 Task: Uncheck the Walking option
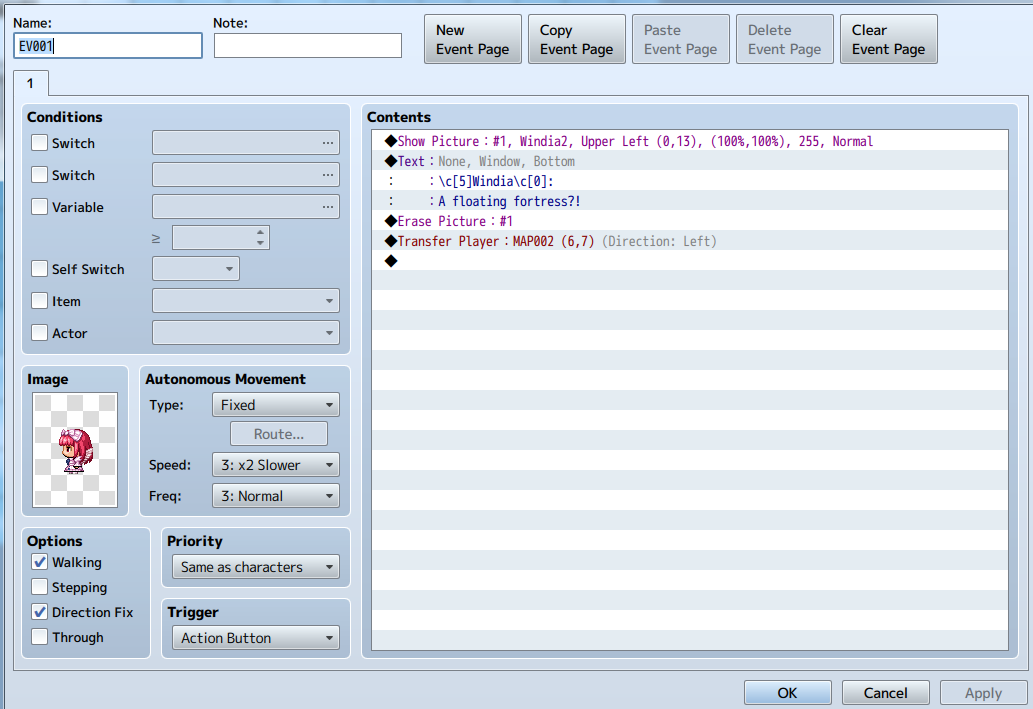[x=40, y=562]
